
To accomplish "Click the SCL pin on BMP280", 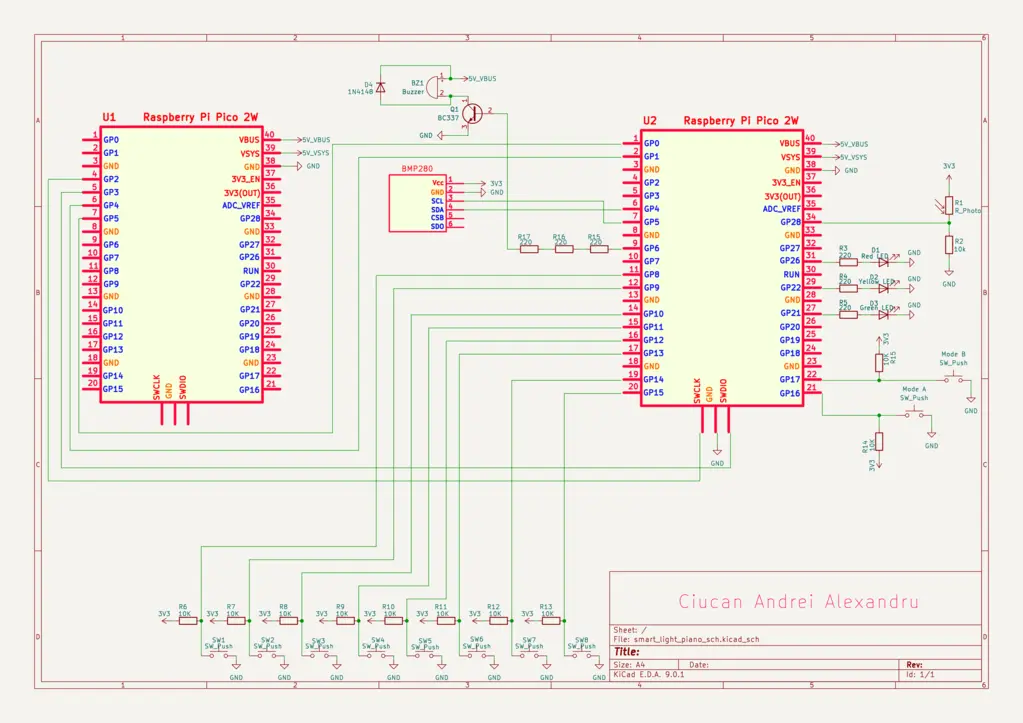I will click(x=437, y=201).
